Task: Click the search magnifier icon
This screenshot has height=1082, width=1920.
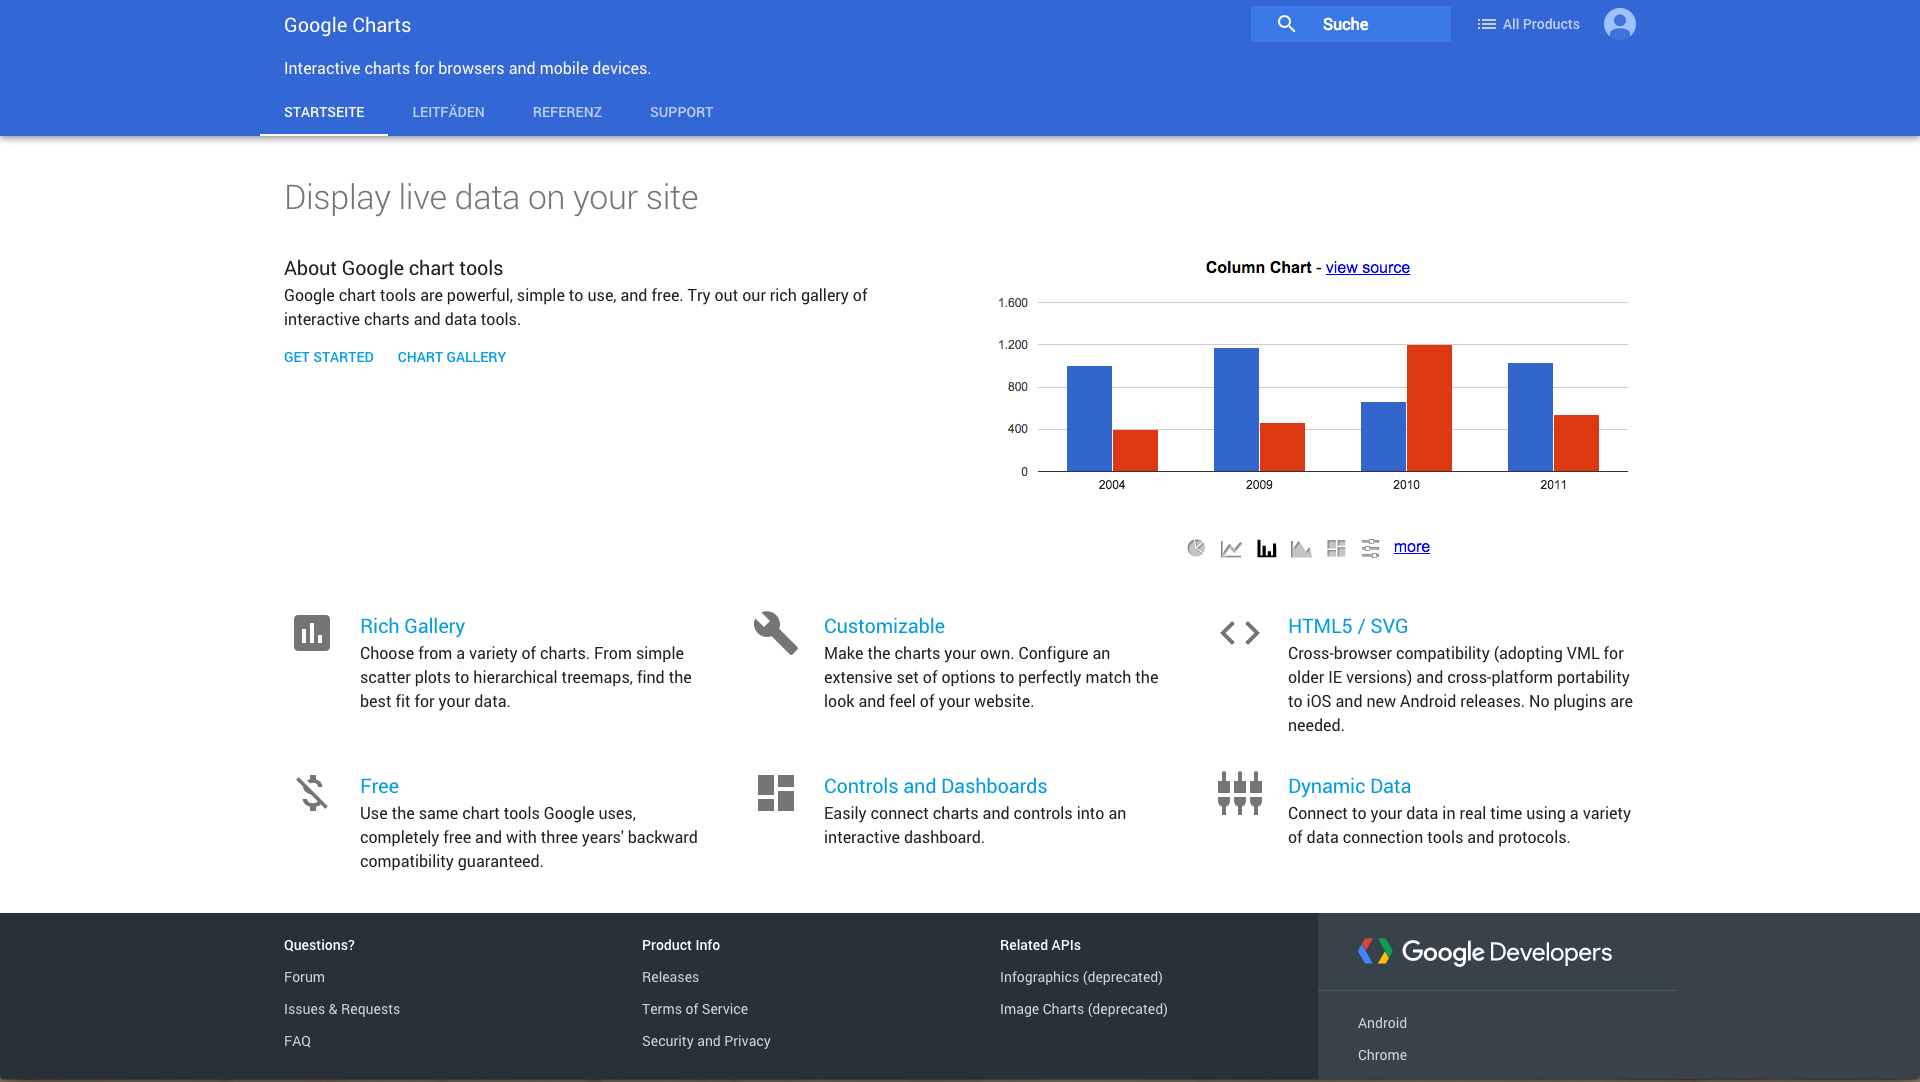Action: 1286,24
